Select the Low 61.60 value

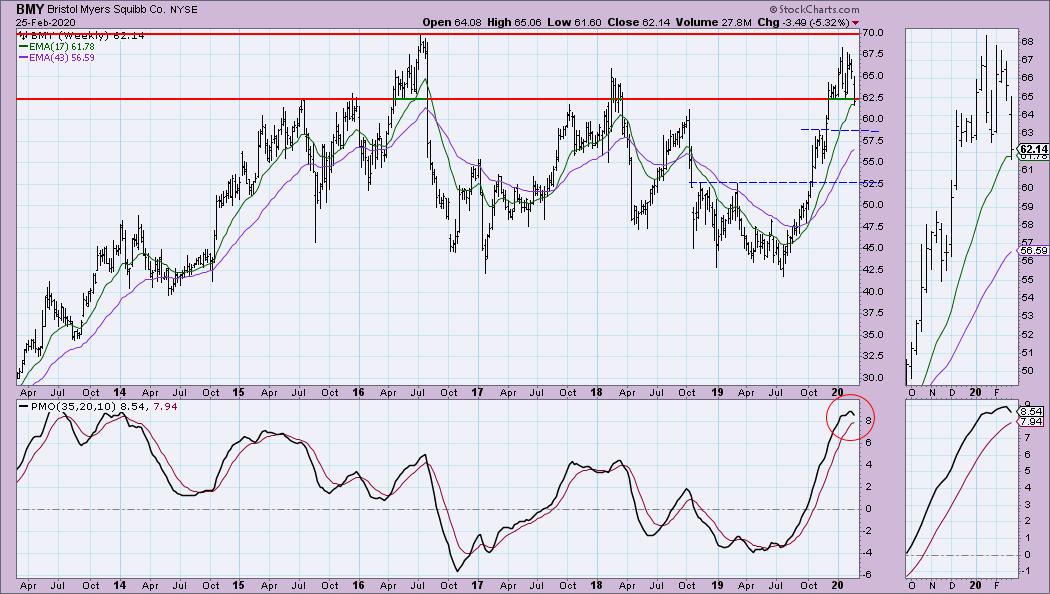(574, 22)
